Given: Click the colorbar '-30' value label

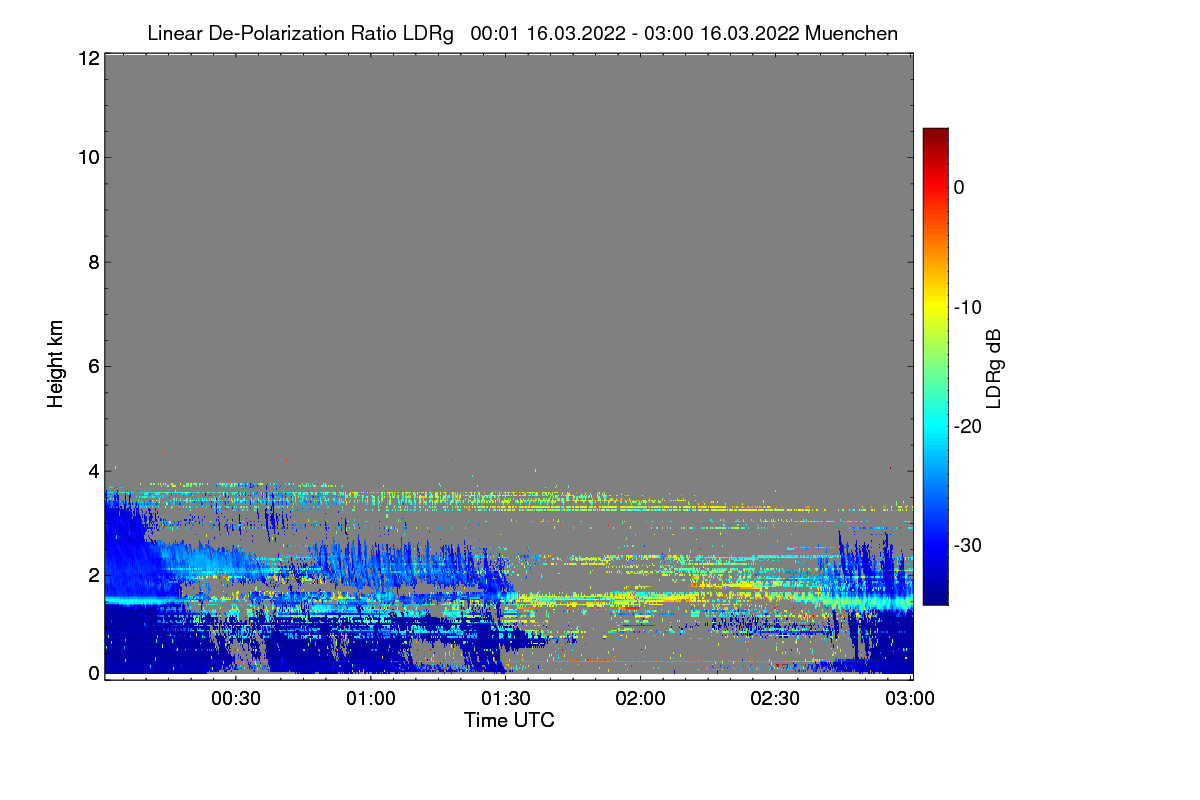Looking at the screenshot, I should pyautogui.click(x=967, y=546).
